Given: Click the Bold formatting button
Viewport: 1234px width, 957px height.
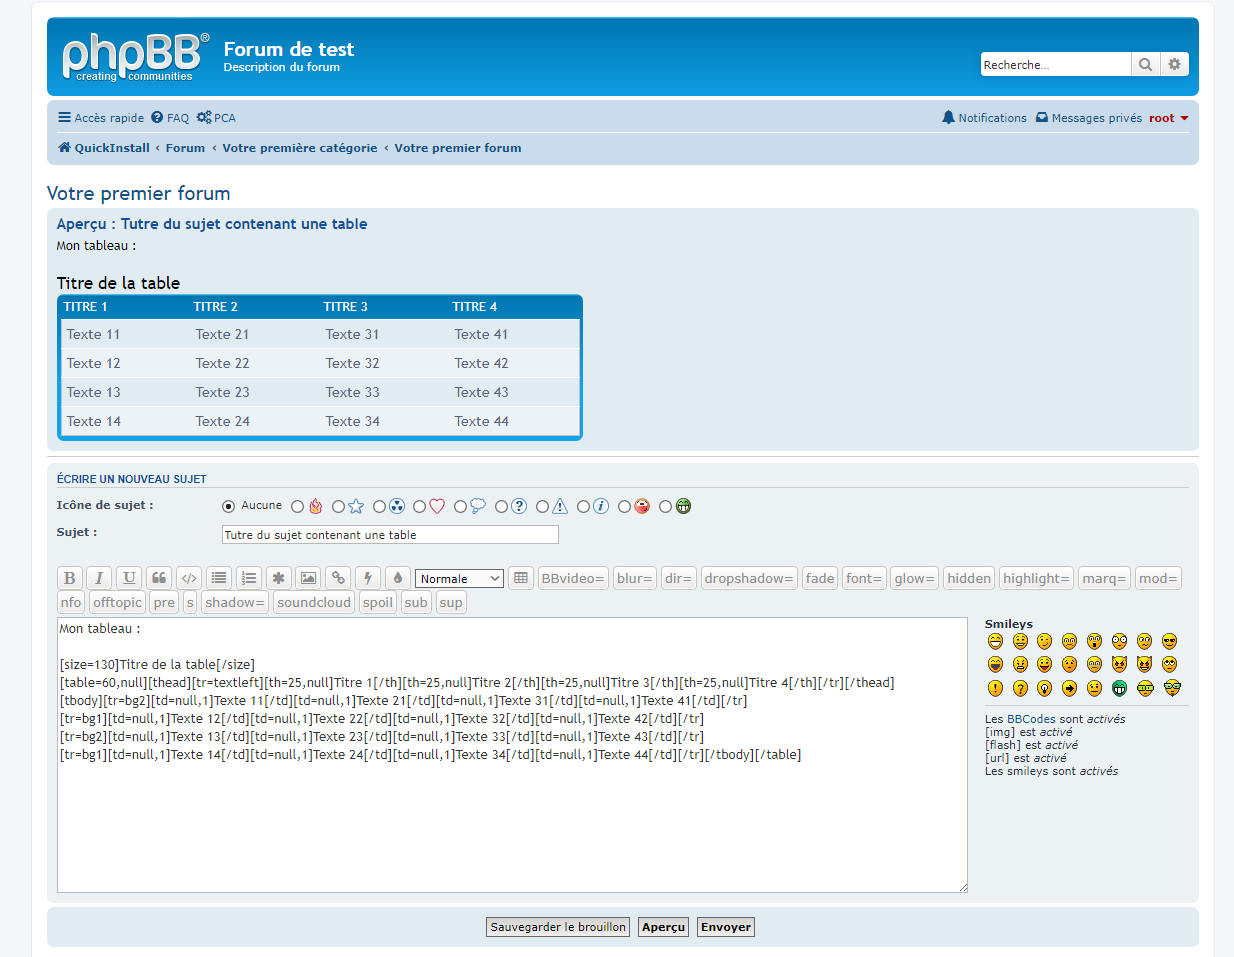Looking at the screenshot, I should click(70, 578).
